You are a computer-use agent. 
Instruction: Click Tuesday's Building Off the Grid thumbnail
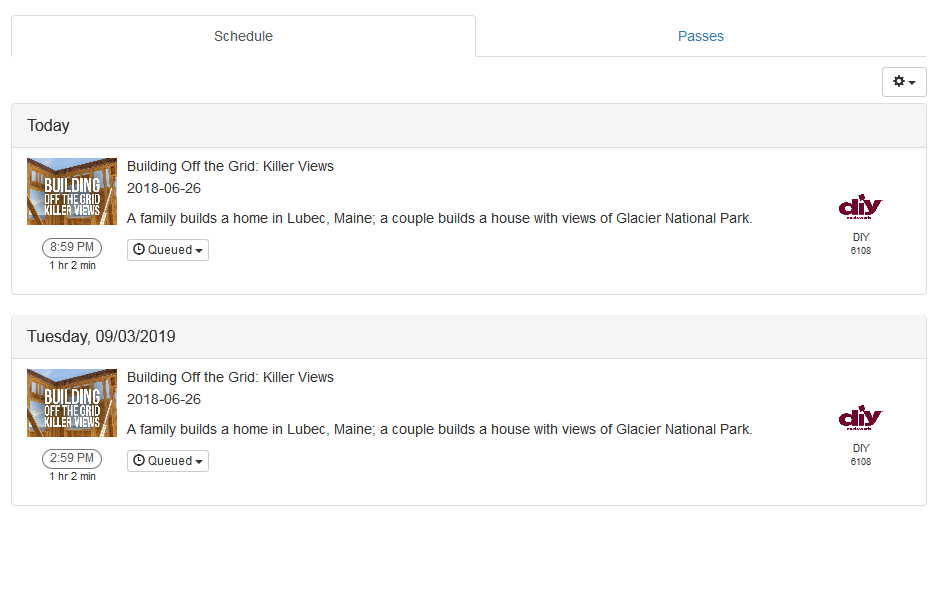(72, 402)
